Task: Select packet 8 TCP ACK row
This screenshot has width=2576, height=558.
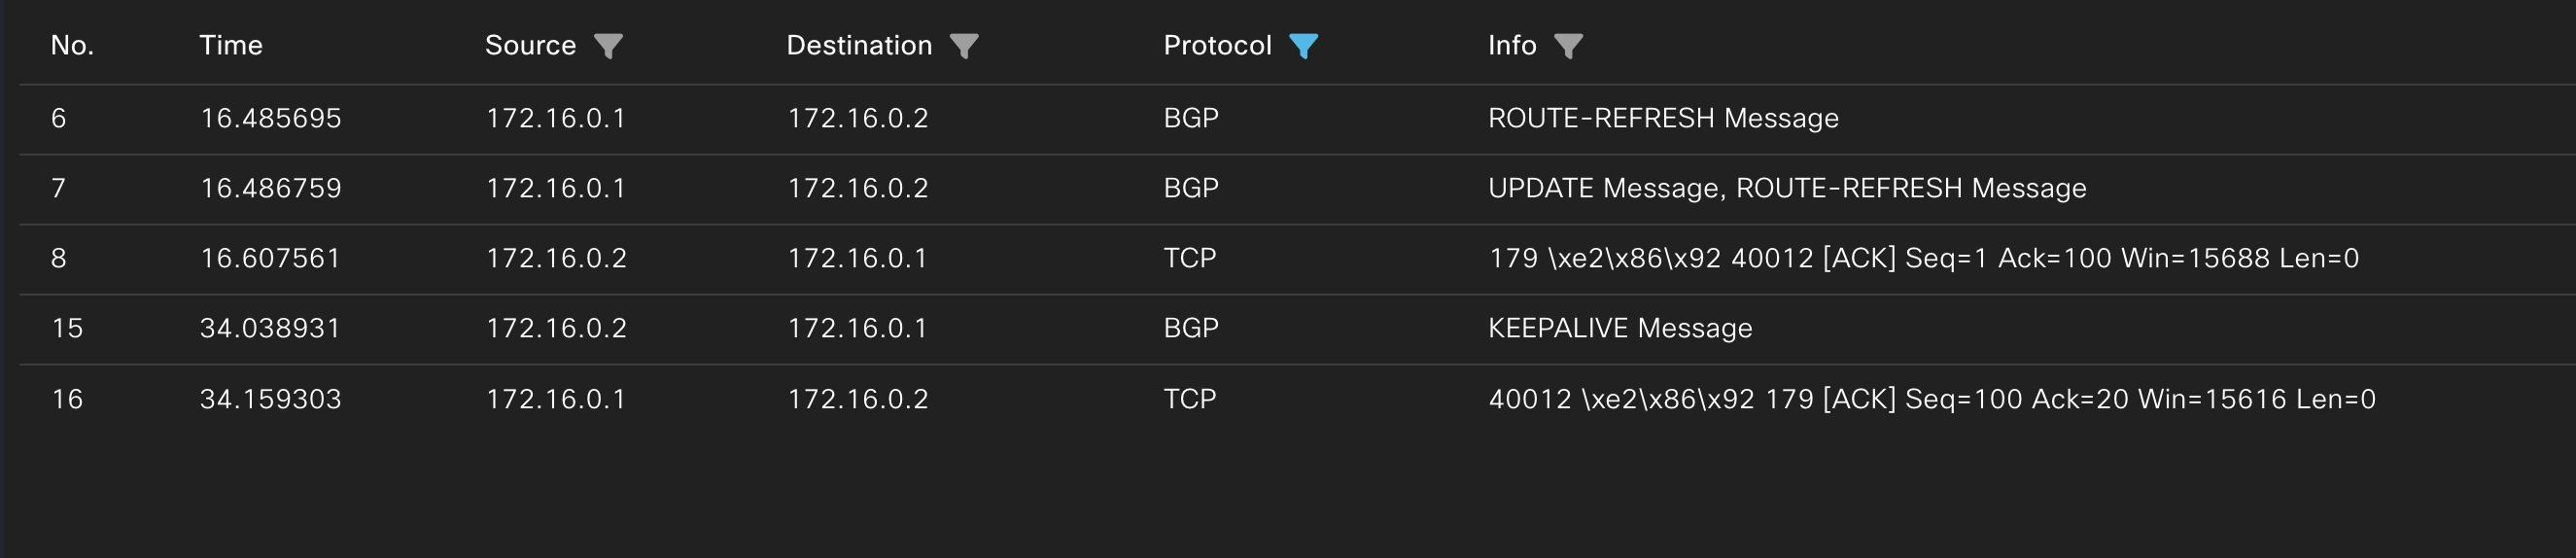Action: [1298, 259]
